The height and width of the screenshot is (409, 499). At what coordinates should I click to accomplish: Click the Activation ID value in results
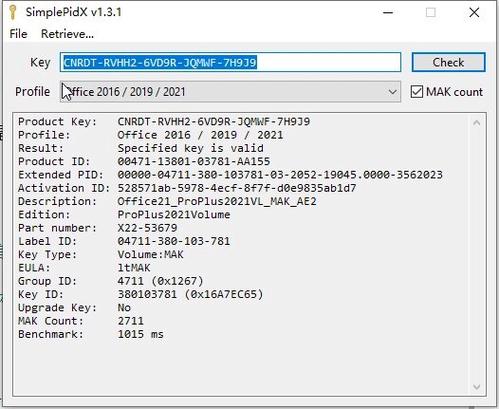coord(237,188)
